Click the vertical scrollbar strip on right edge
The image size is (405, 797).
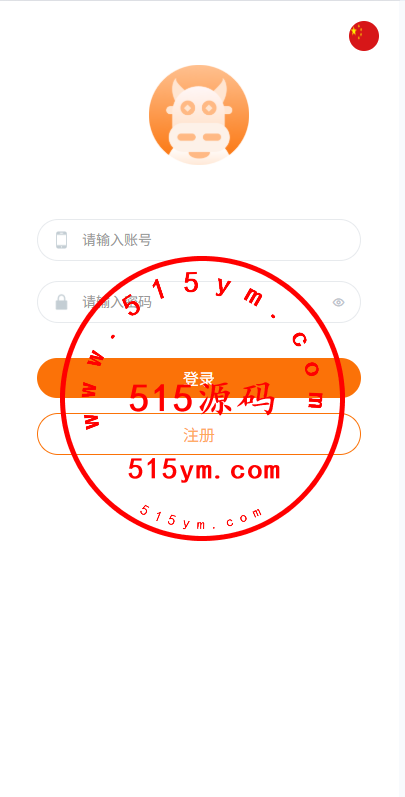coord(402,398)
